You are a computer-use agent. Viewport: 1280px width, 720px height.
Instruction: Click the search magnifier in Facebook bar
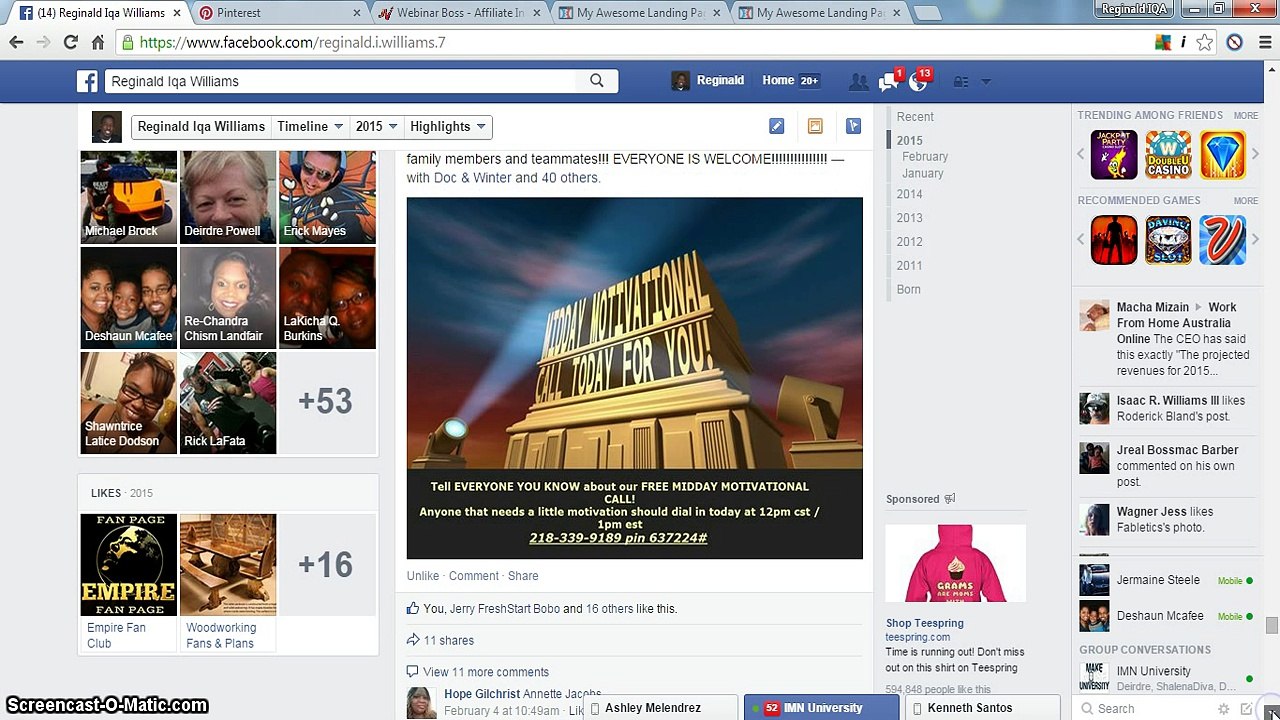pos(597,81)
